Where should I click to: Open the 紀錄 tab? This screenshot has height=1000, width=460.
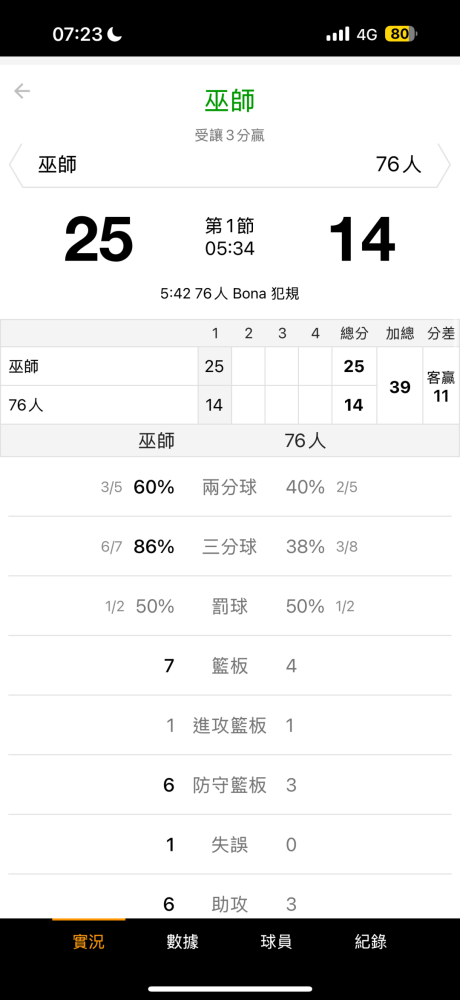[371, 941]
